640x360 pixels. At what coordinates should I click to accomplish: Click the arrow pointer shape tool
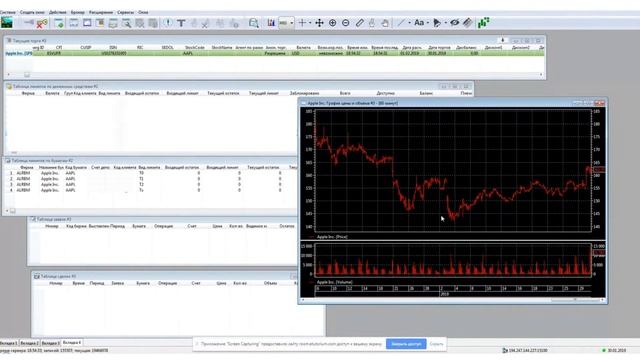pyautogui.click(x=437, y=23)
